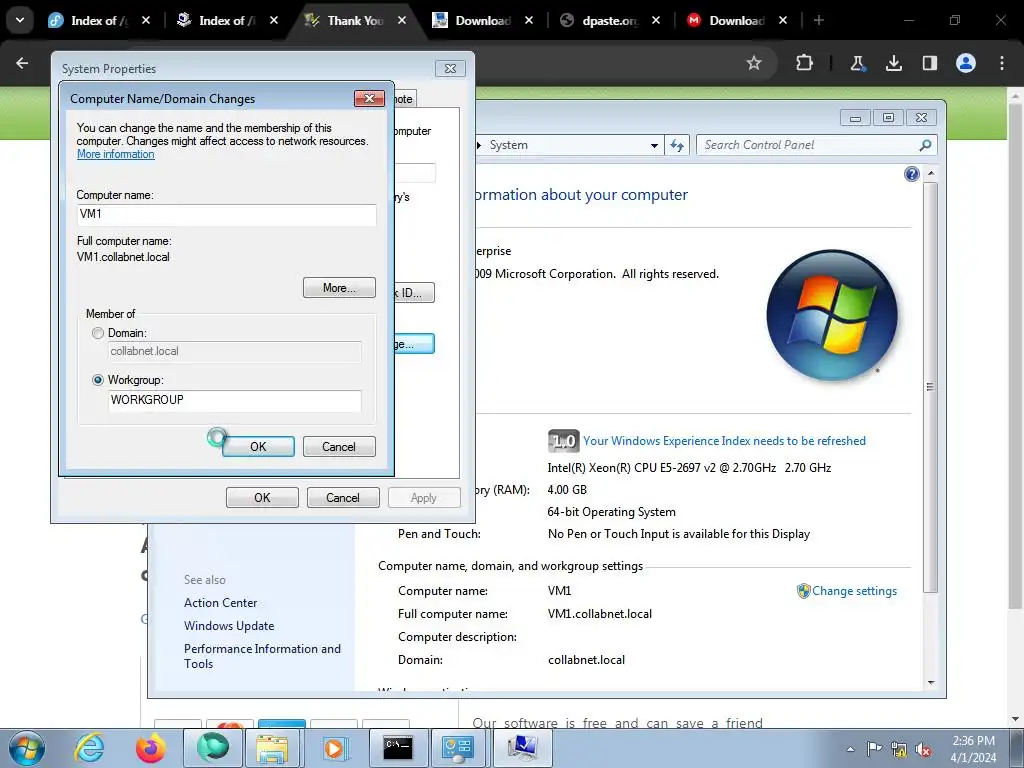
Task: Open Action Center flag tray icon
Action: [x=874, y=749]
